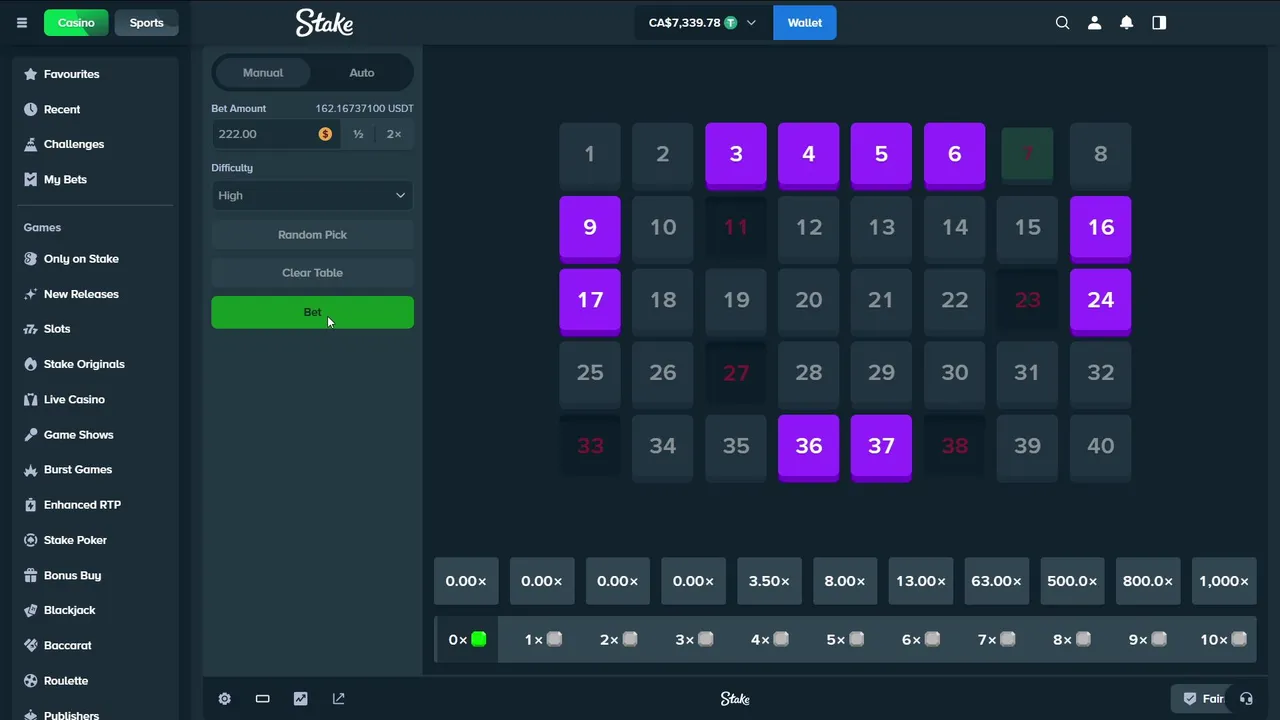Click the 10× hits indicator
The width and height of the screenshot is (1280, 720).
(x=1223, y=640)
